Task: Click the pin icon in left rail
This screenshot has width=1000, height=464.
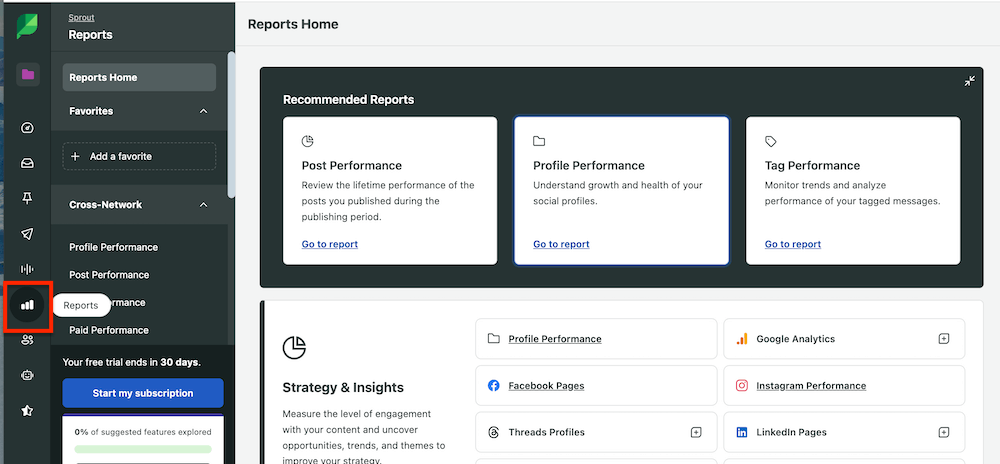Action: 27,199
